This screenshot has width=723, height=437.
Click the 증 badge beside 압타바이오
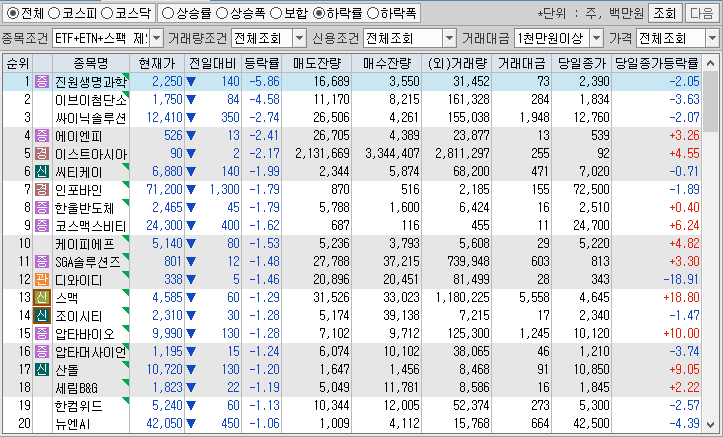point(42,333)
